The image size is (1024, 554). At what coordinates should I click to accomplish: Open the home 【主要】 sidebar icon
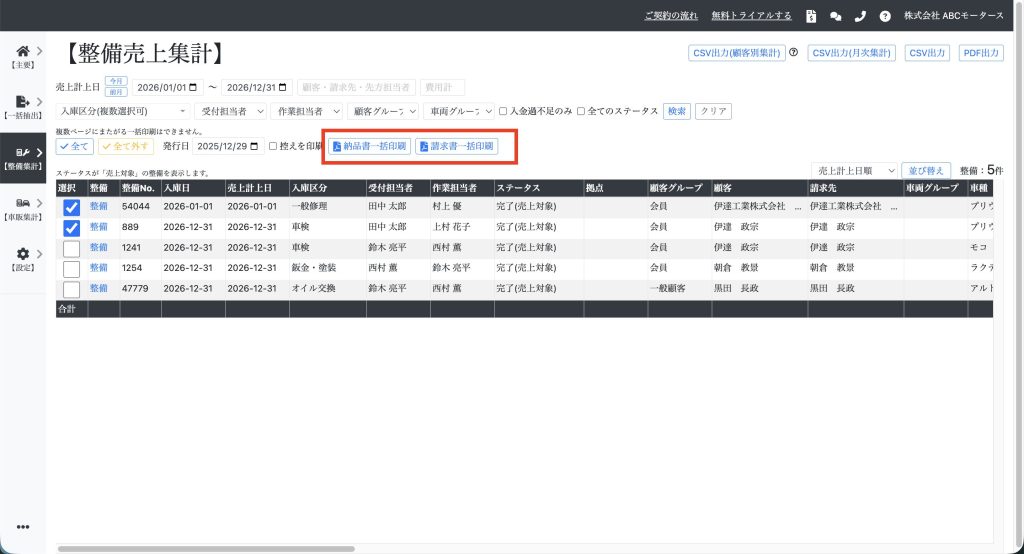(22, 52)
